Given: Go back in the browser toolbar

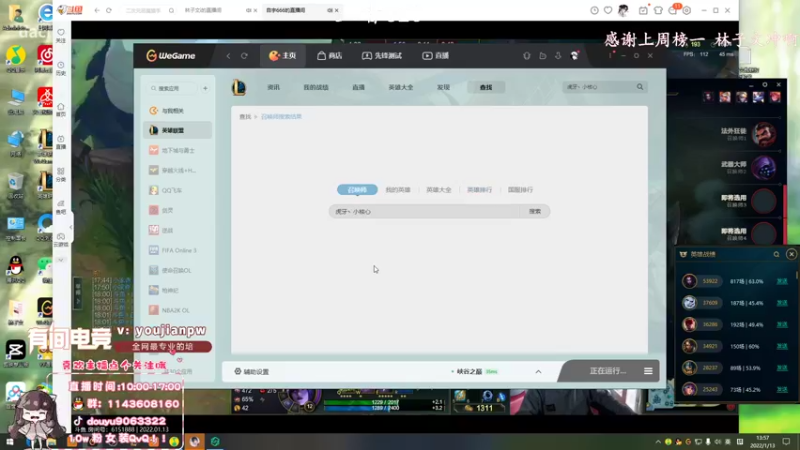Looking at the screenshot, I should point(96,10).
